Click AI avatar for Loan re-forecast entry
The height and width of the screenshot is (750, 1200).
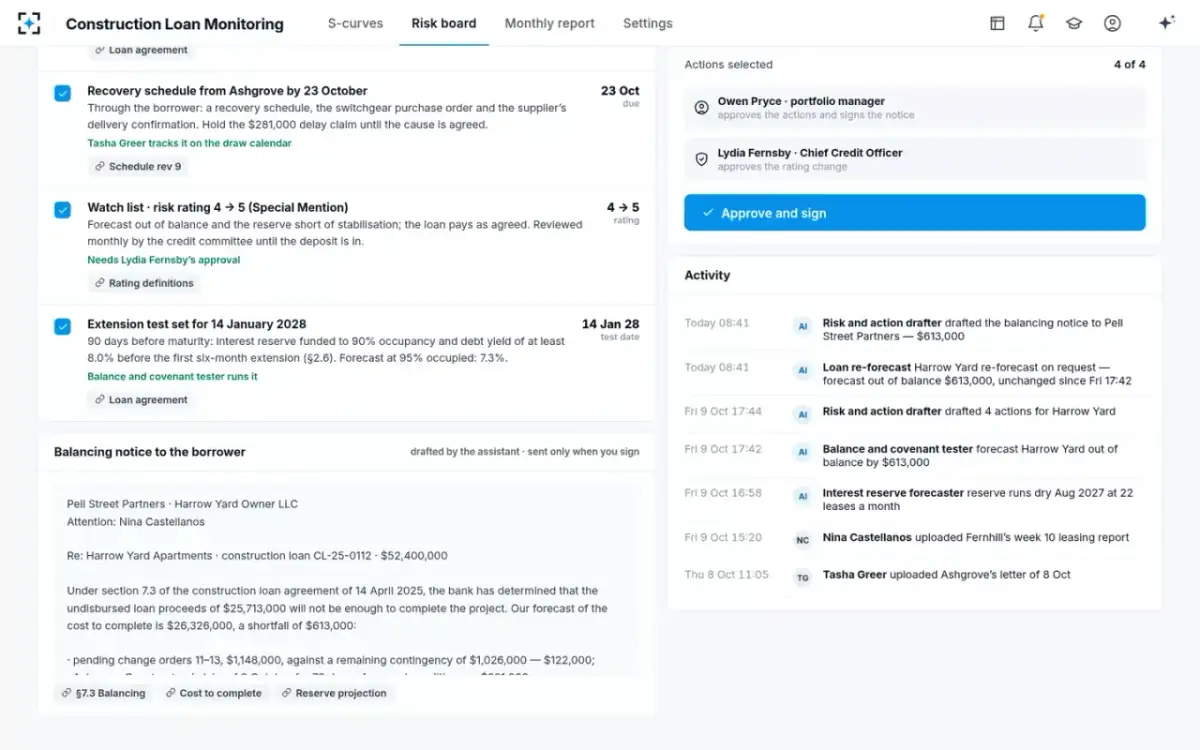point(802,370)
